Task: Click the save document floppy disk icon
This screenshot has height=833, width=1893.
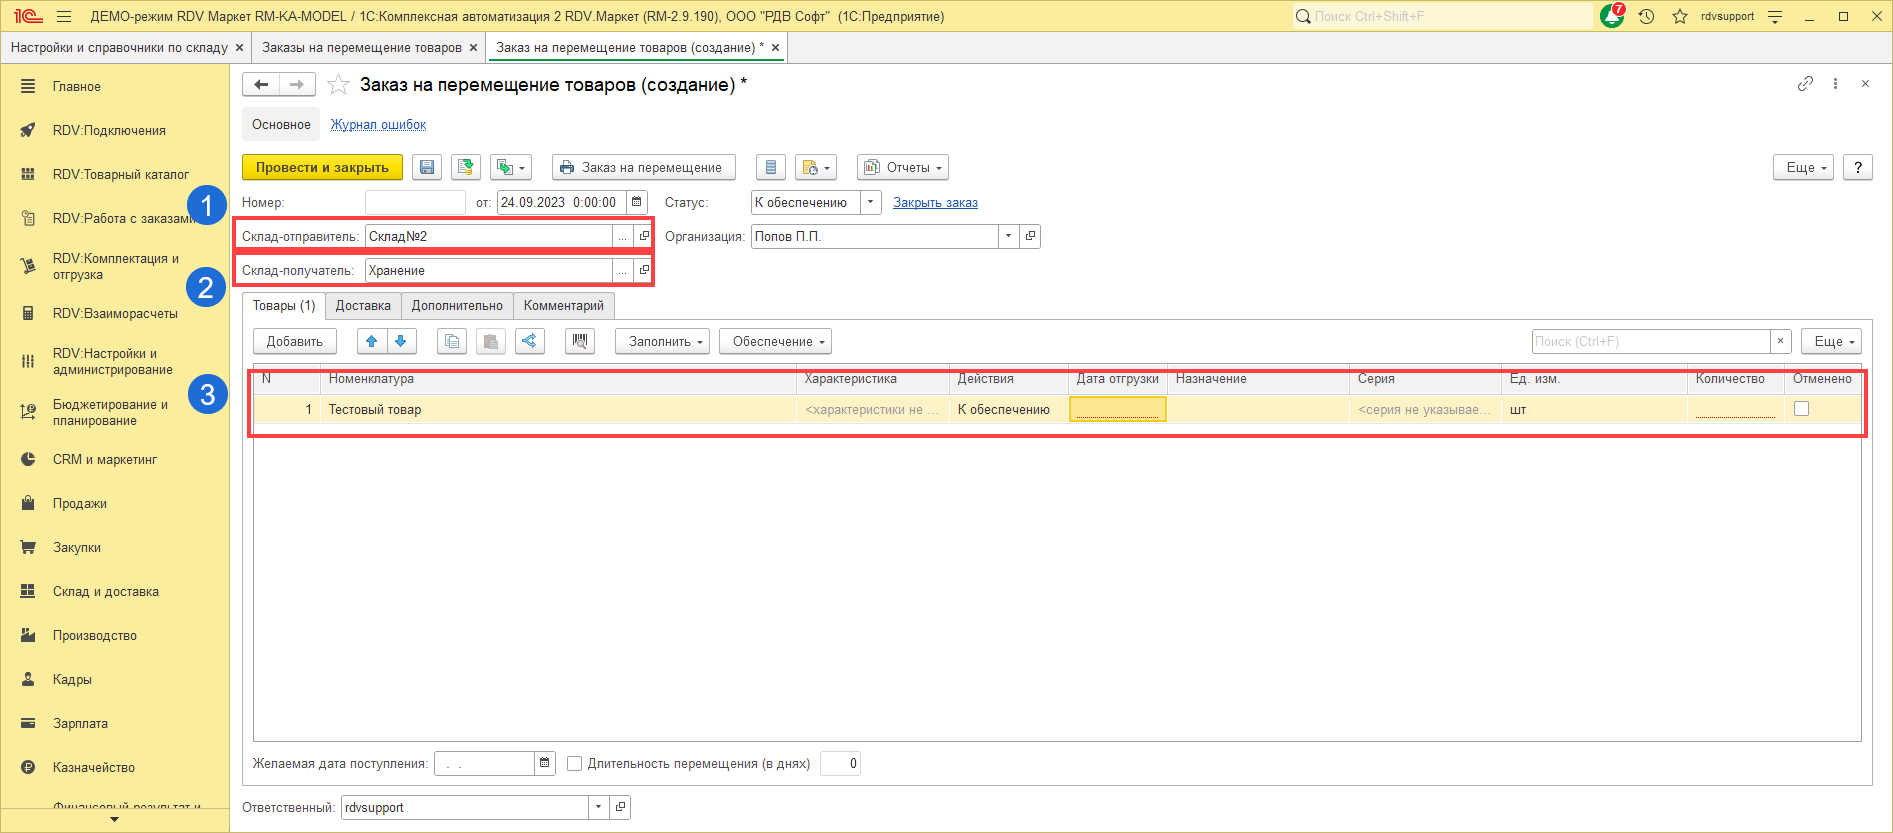Action: tap(427, 168)
